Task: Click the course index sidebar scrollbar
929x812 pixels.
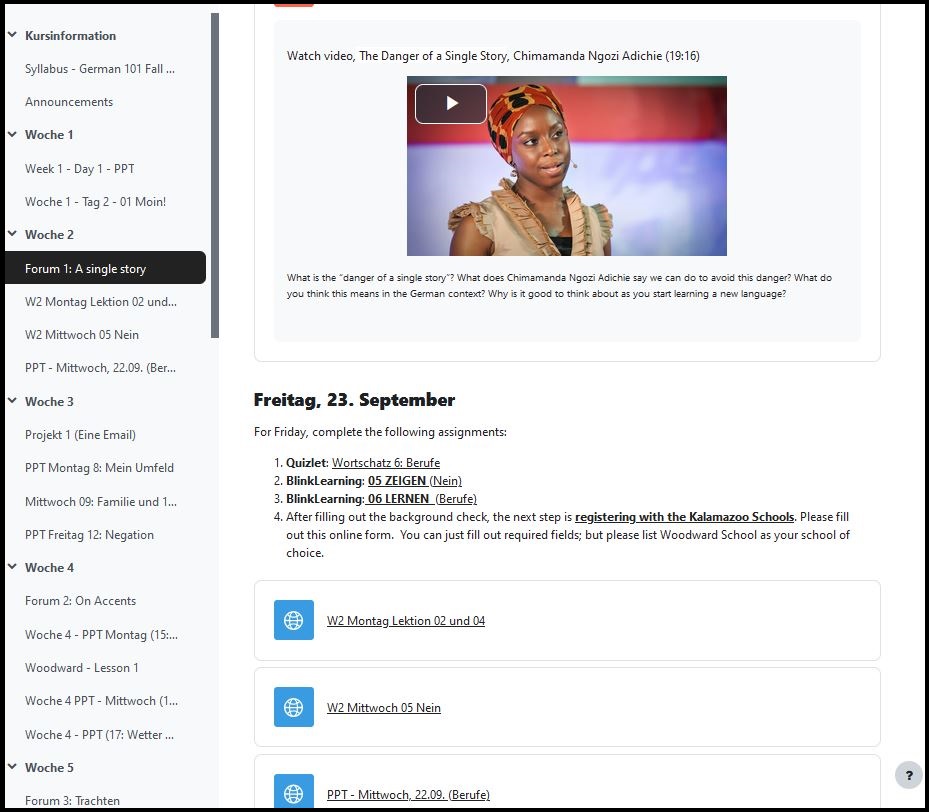Action: pyautogui.click(x=215, y=176)
